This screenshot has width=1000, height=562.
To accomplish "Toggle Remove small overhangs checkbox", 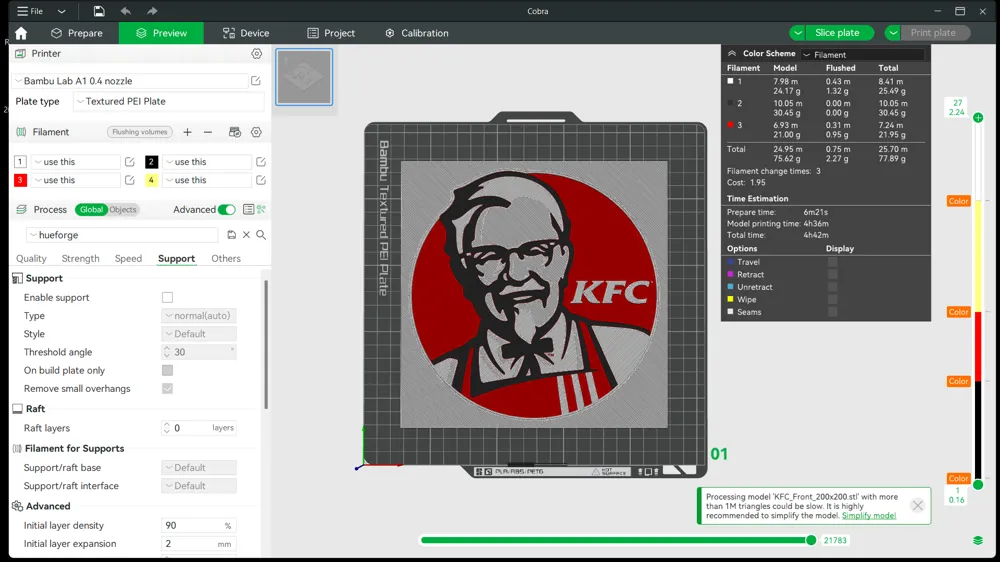I will 167,388.
